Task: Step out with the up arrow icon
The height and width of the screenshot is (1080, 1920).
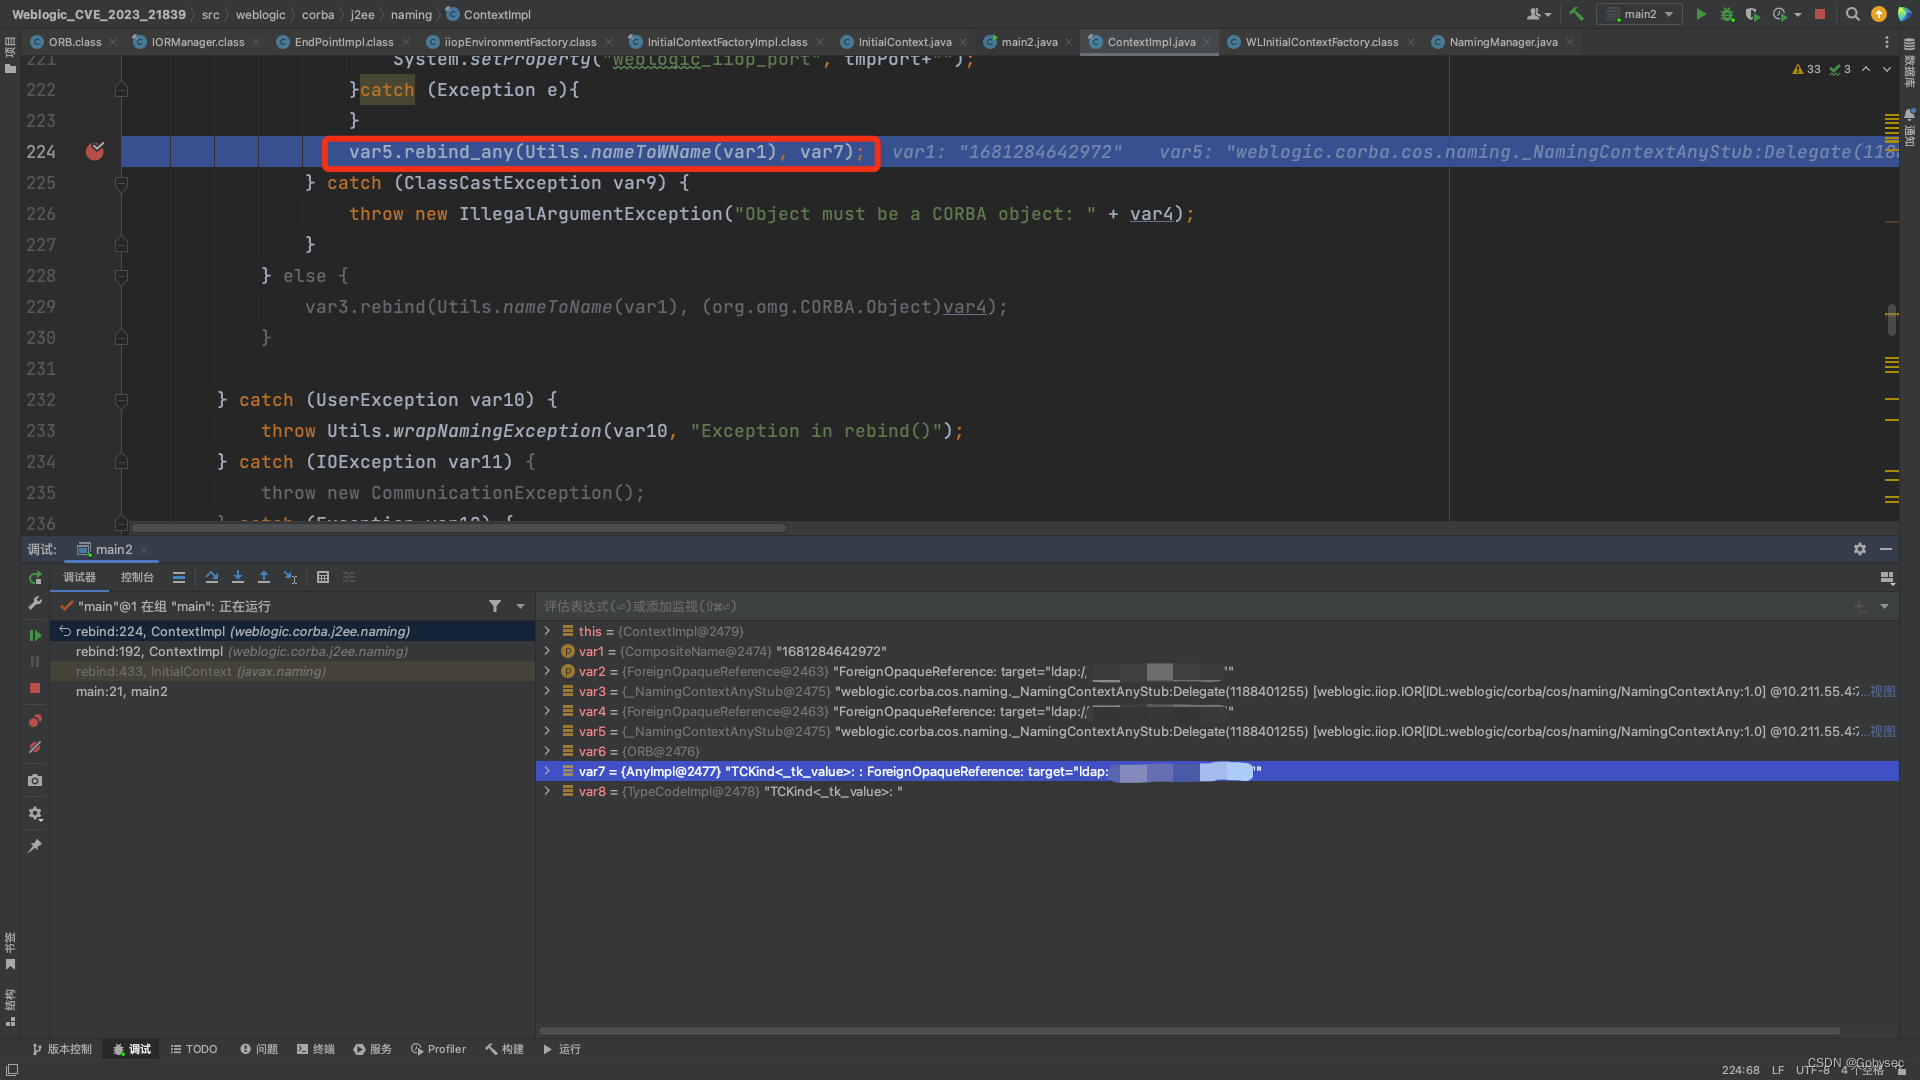Action: click(x=264, y=577)
